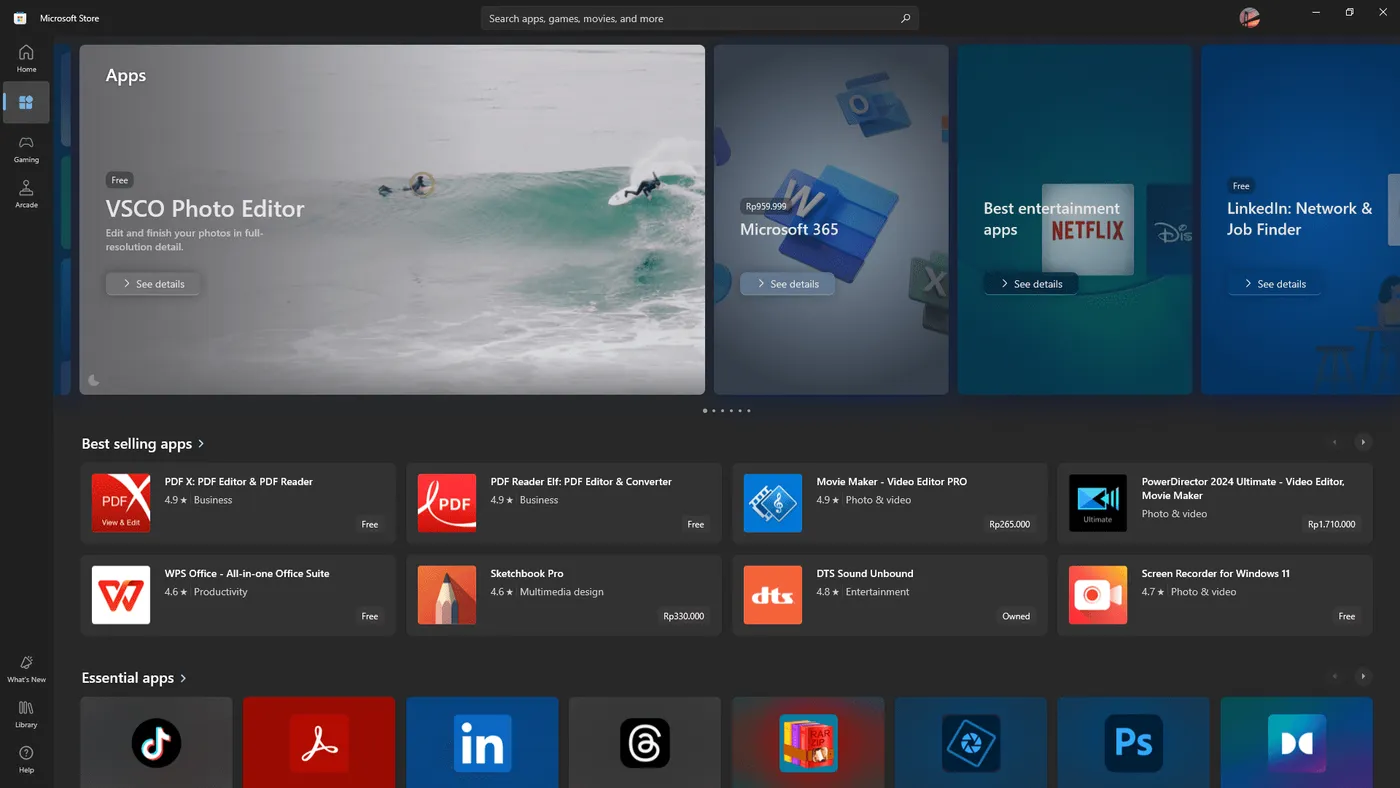Click Free label on Screen Recorder card
Image resolution: width=1400 pixels, height=788 pixels.
(x=1347, y=616)
